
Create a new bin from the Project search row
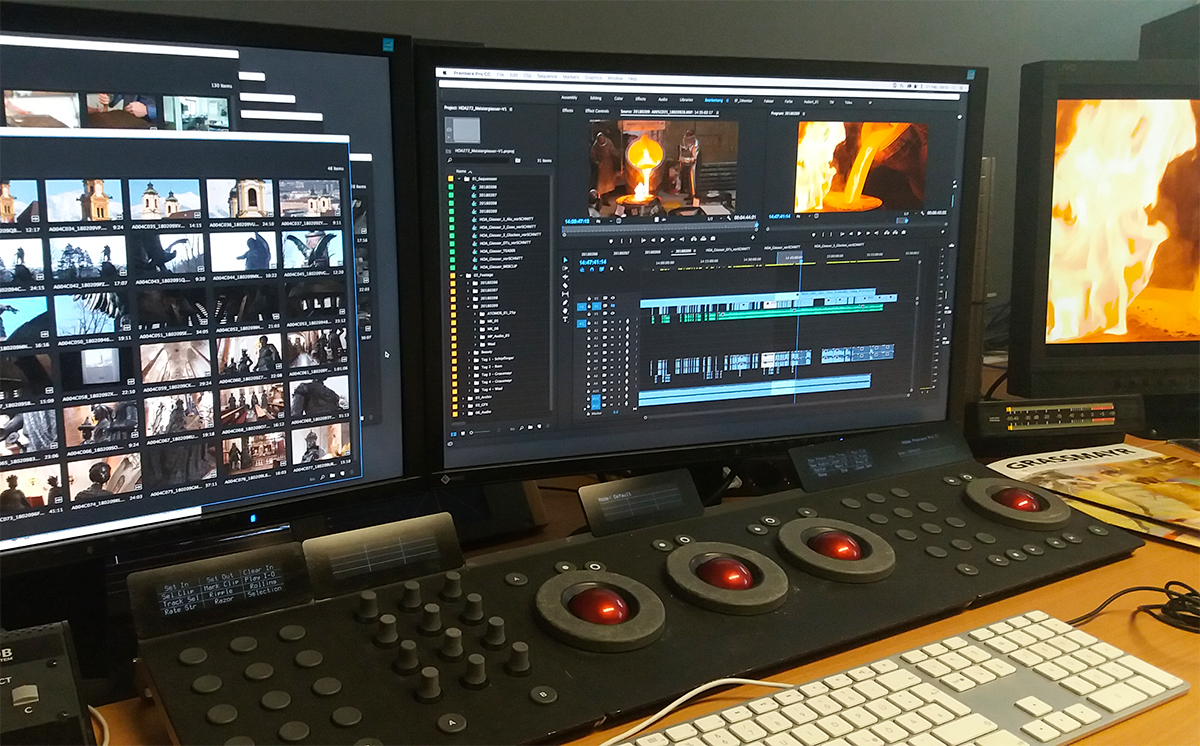pyautogui.click(x=518, y=160)
